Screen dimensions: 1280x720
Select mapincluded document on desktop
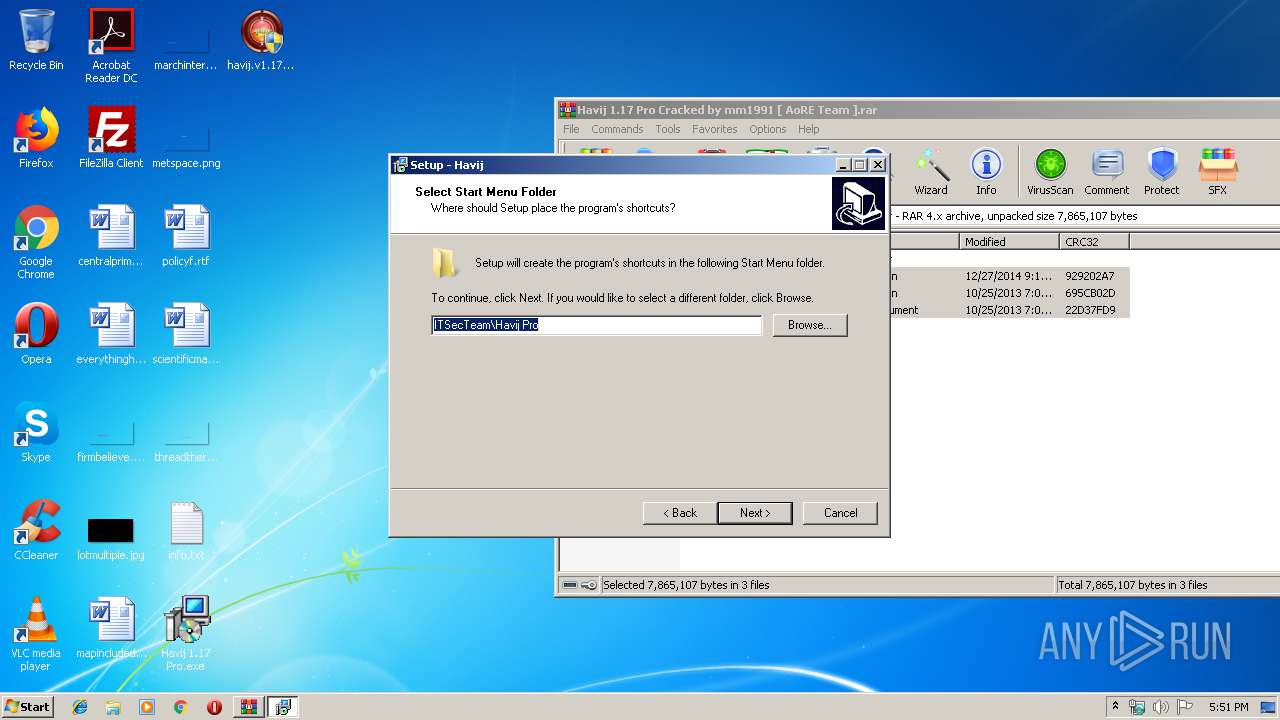(111, 628)
